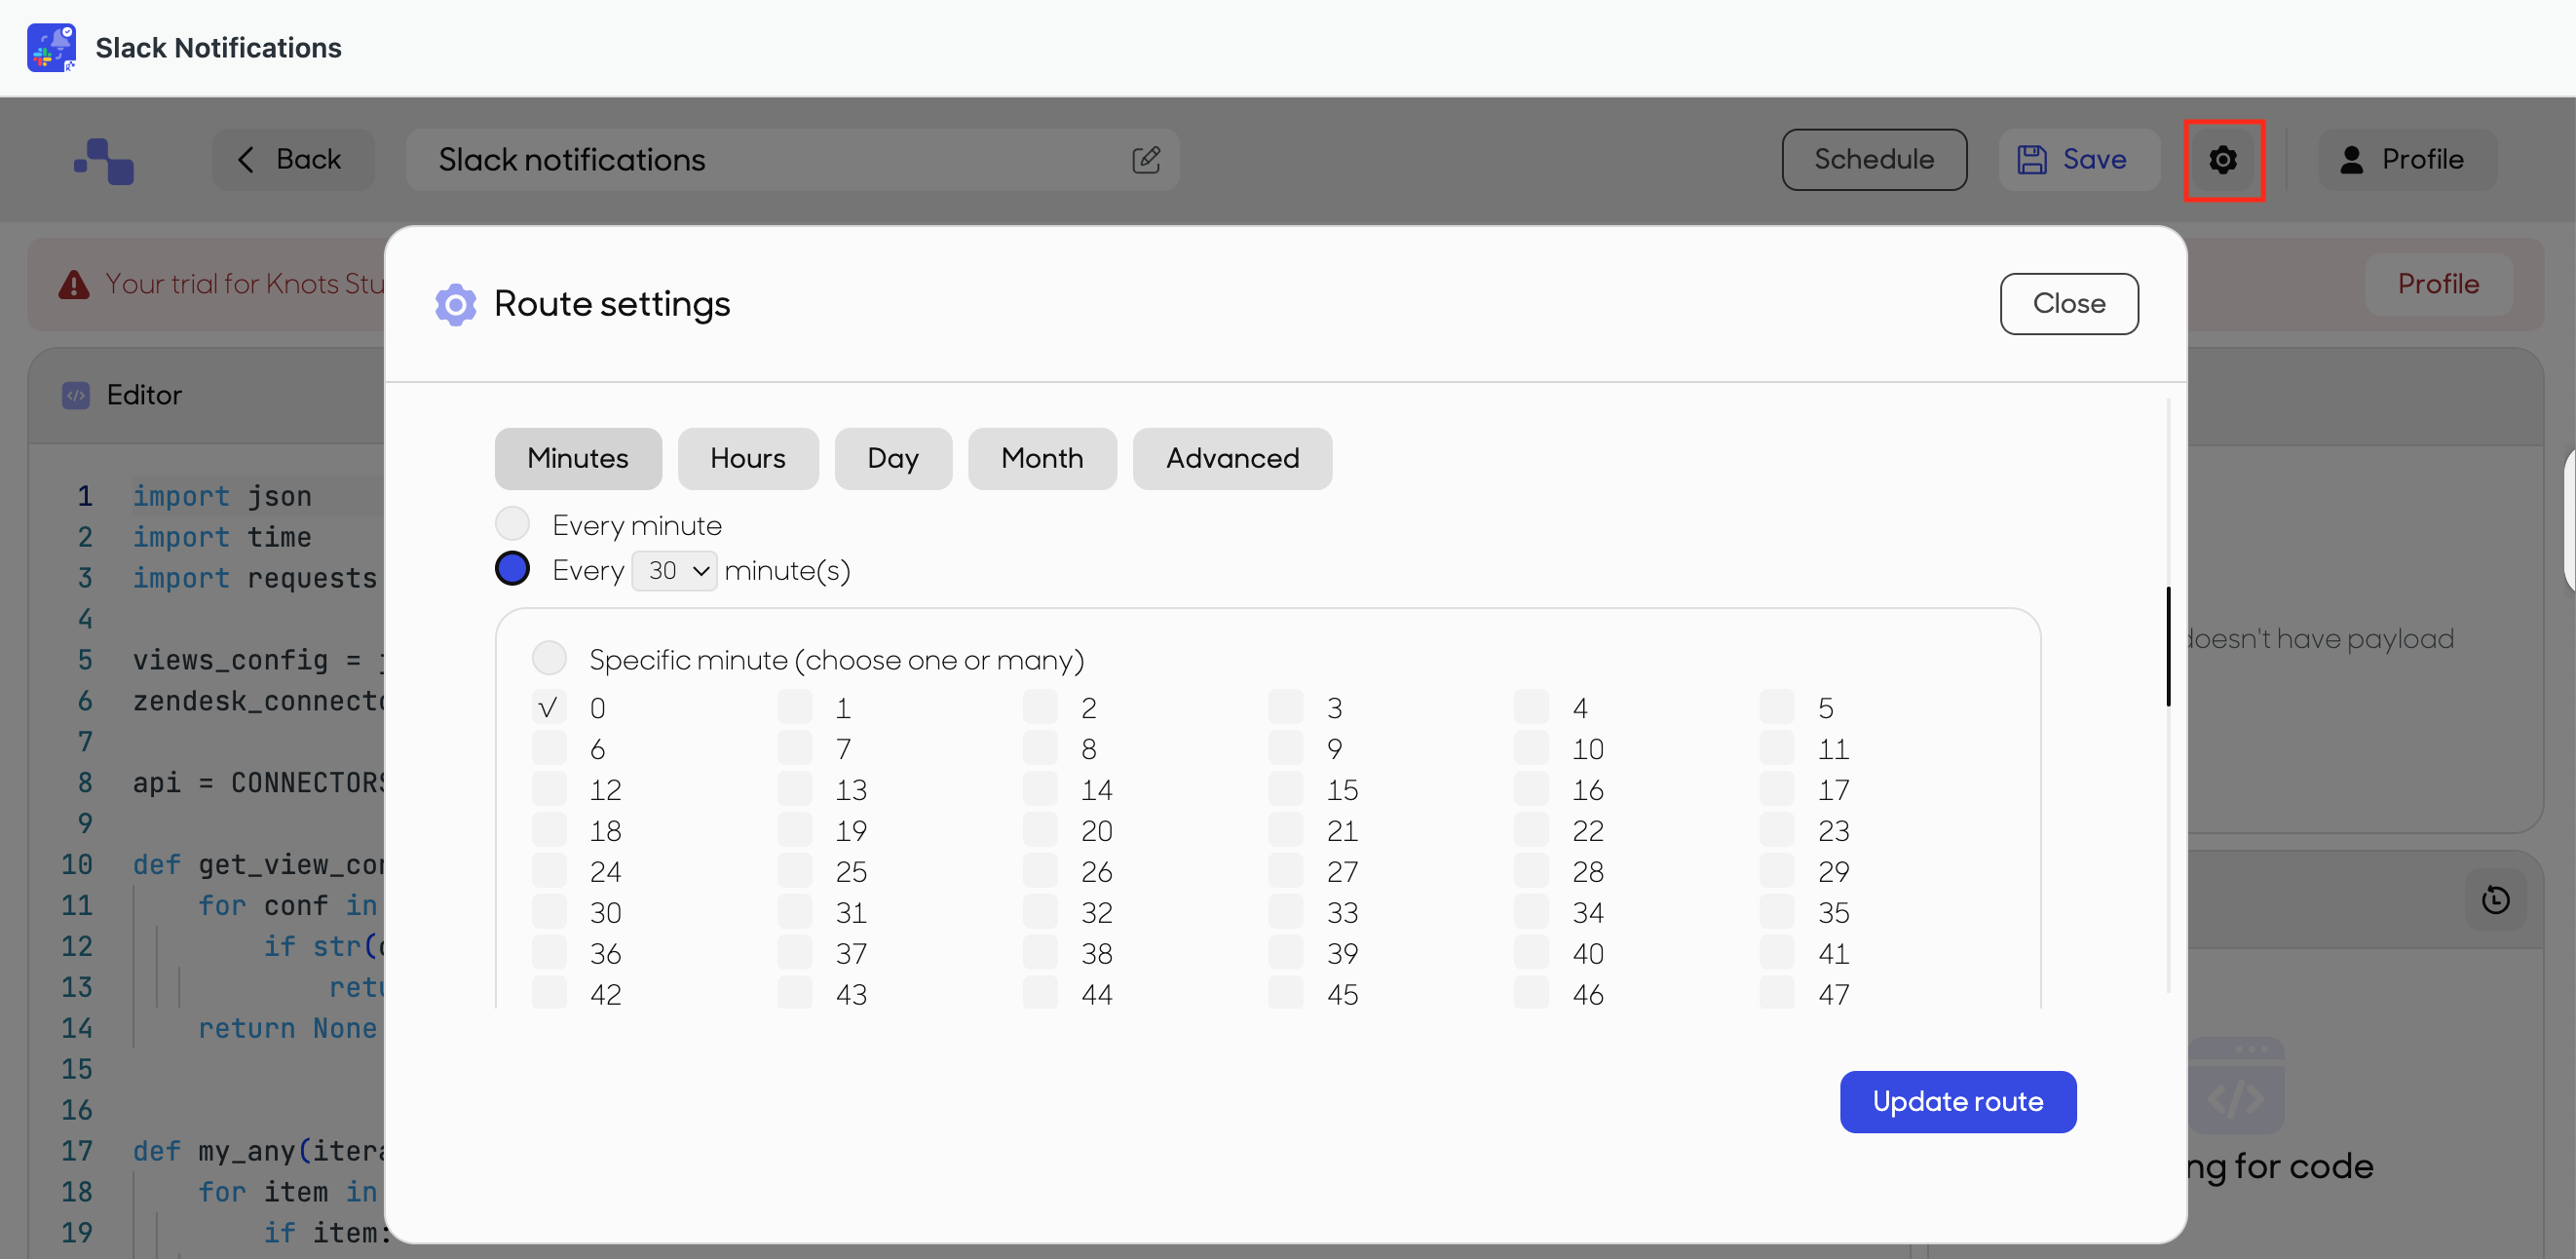Click Profile button in the trial banner

pos(2438,284)
